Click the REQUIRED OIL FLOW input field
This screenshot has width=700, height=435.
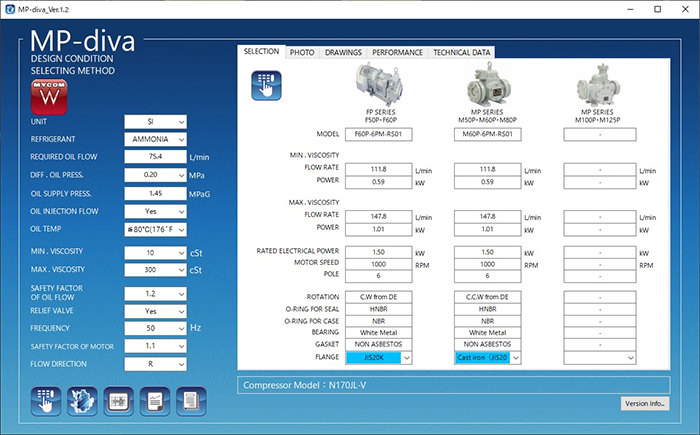point(155,157)
